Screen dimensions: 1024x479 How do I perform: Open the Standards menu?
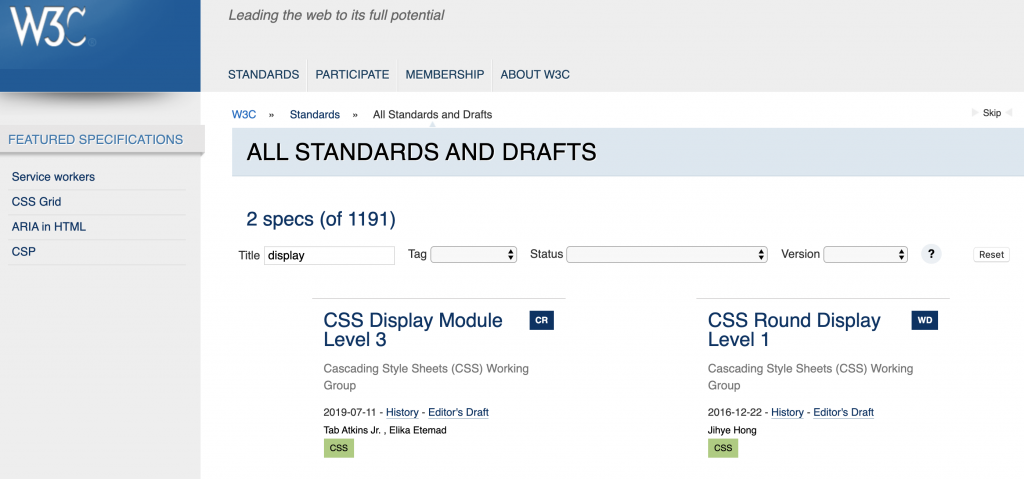point(263,74)
